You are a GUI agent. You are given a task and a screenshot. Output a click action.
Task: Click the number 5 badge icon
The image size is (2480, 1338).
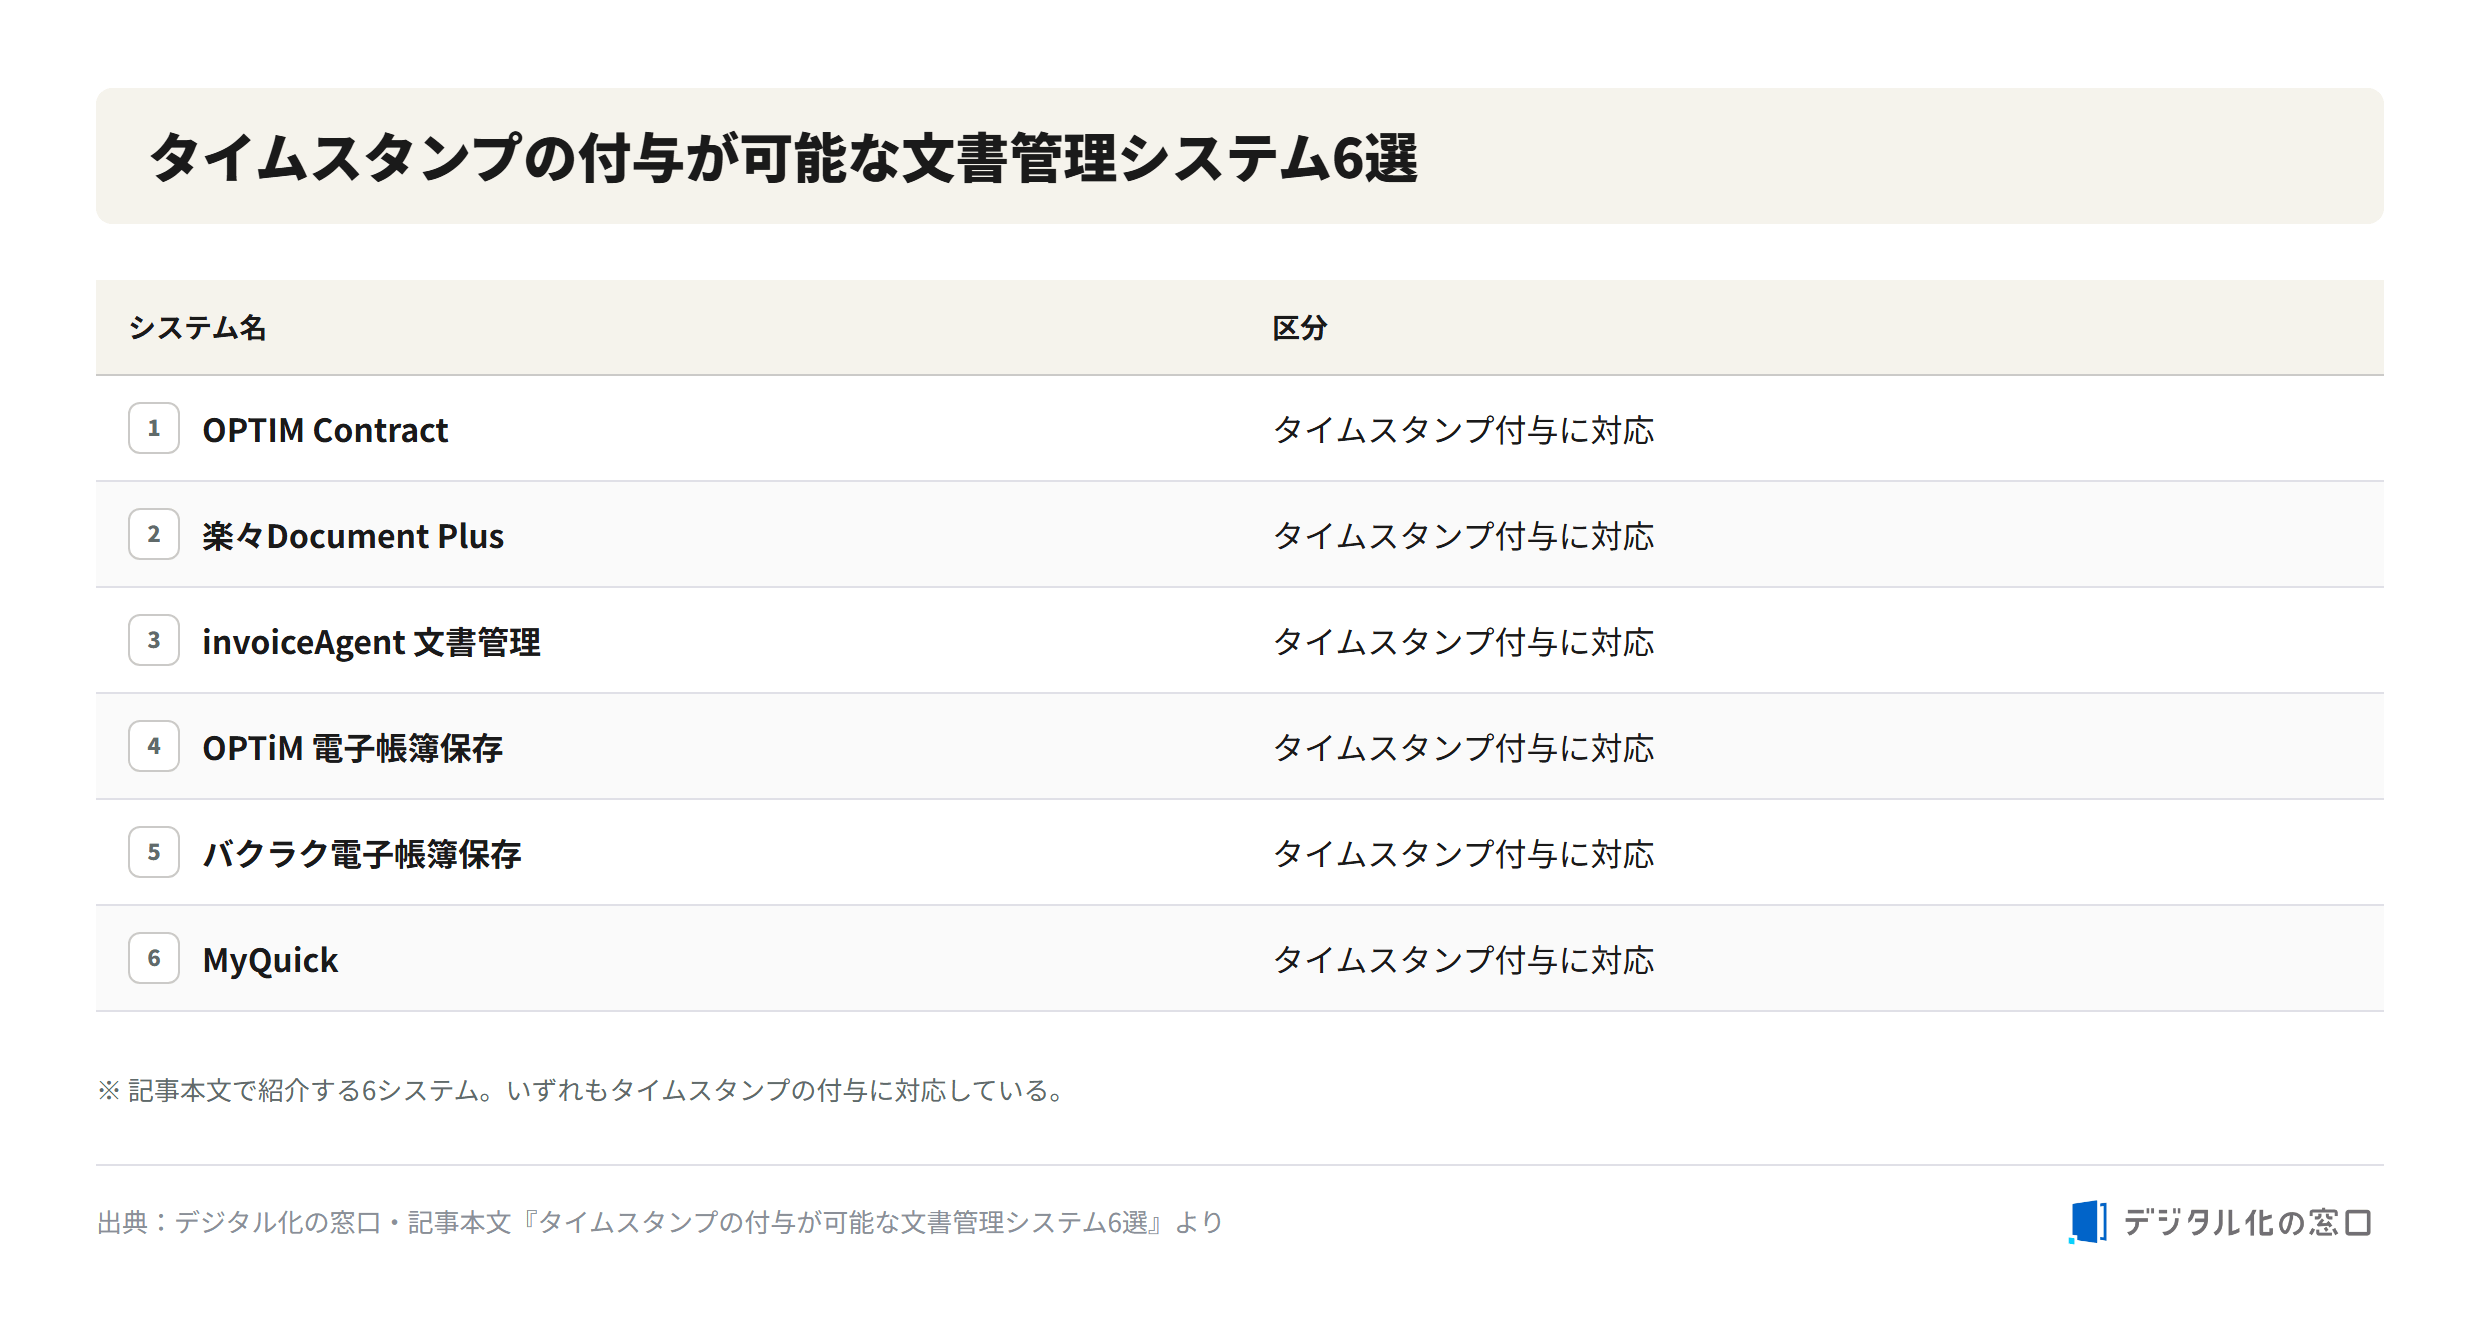click(x=154, y=852)
